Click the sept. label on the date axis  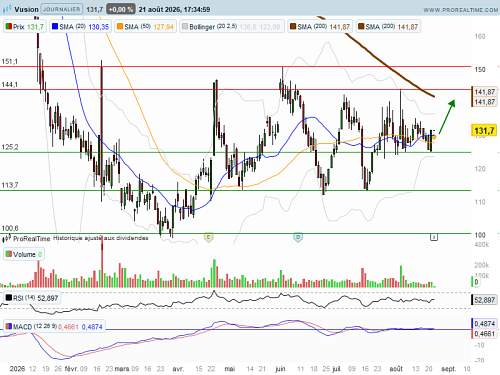448,369
